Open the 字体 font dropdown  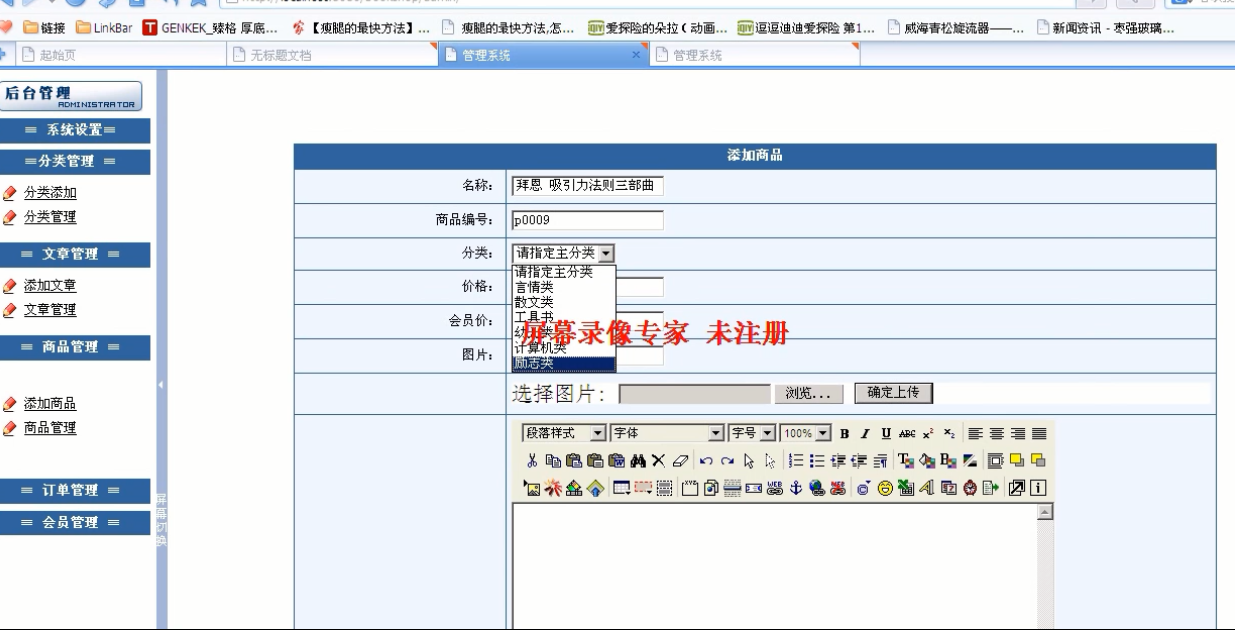pyautogui.click(x=668, y=433)
